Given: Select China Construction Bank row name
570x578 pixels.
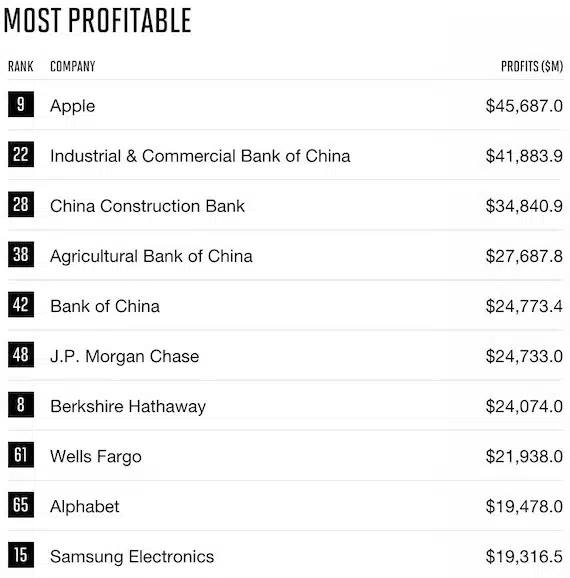Looking at the screenshot, I should pos(147,206).
